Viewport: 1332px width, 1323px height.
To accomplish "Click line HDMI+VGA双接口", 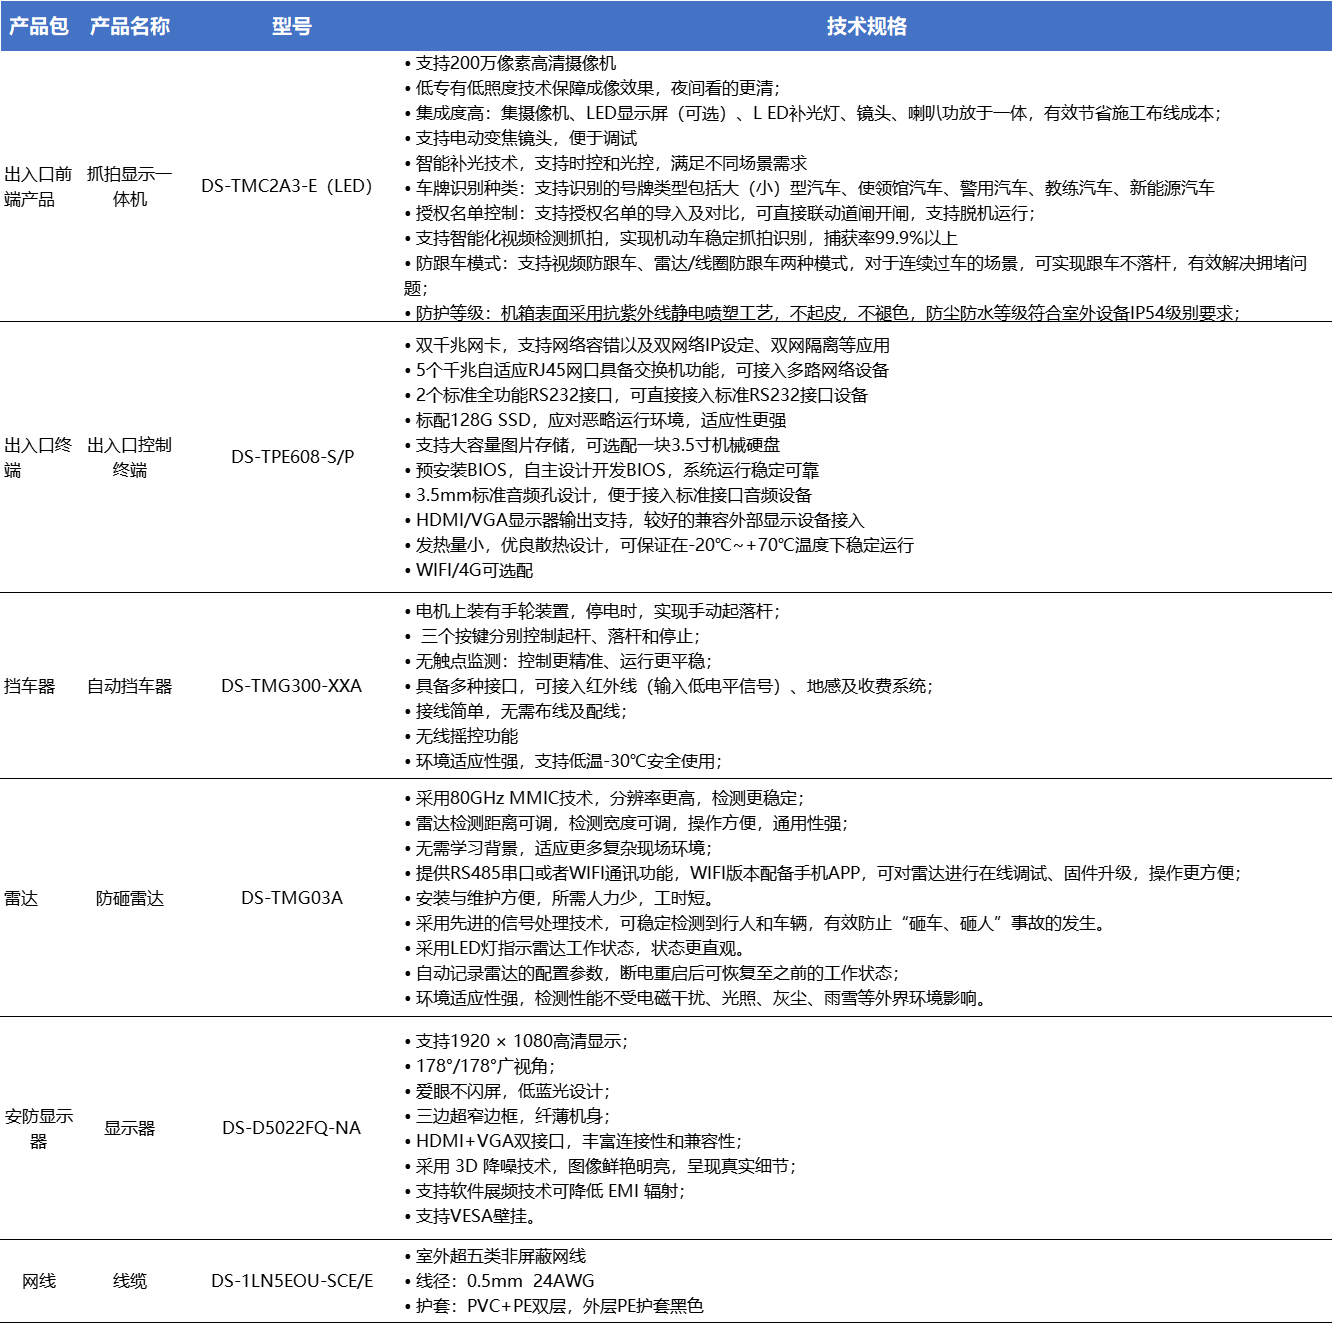I will [572, 1141].
